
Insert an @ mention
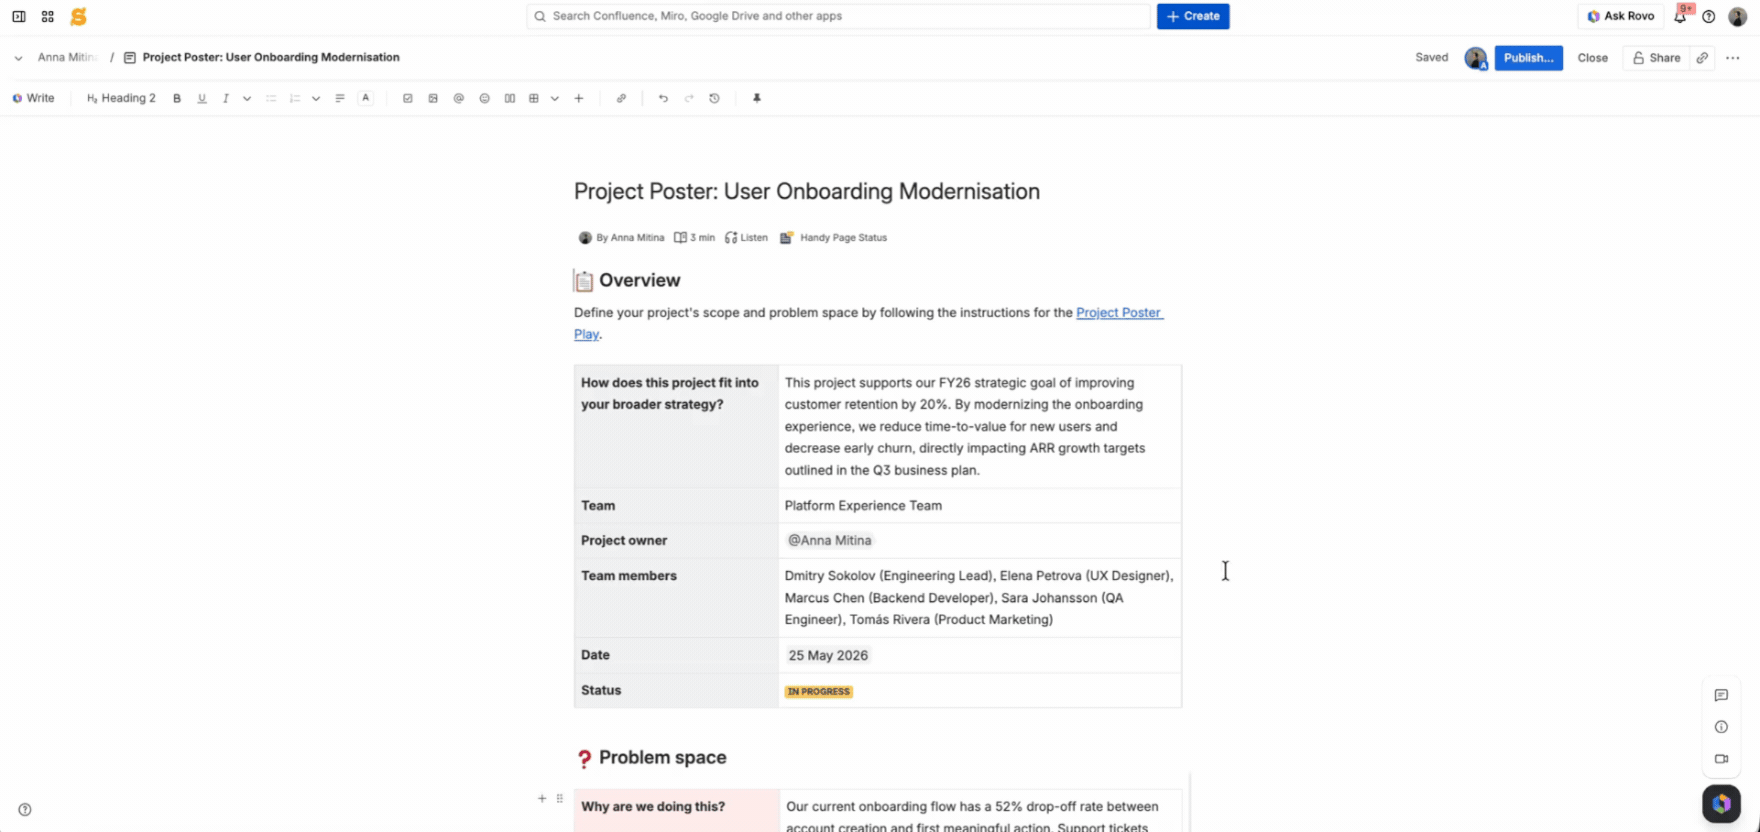(x=459, y=98)
